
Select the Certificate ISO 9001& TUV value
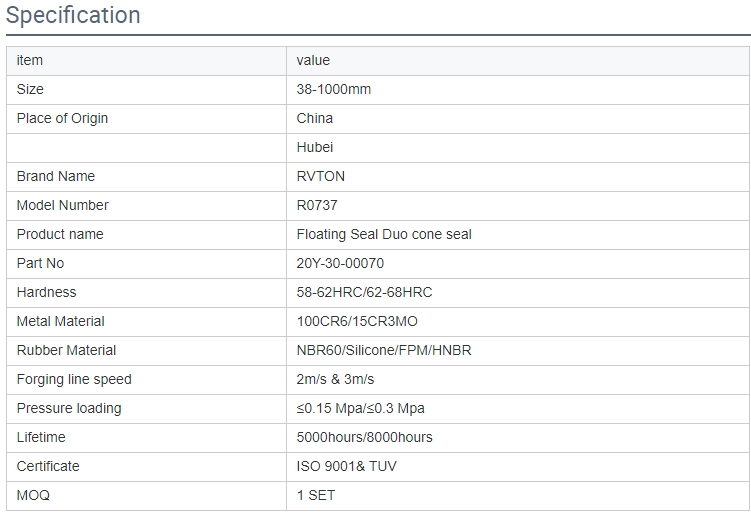(x=346, y=466)
